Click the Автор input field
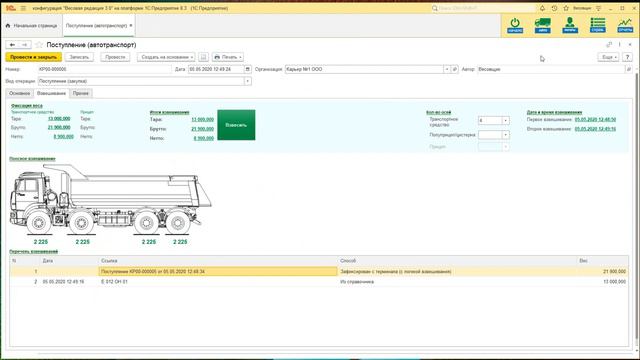Viewport: 640px width, 360px height. [551, 69]
